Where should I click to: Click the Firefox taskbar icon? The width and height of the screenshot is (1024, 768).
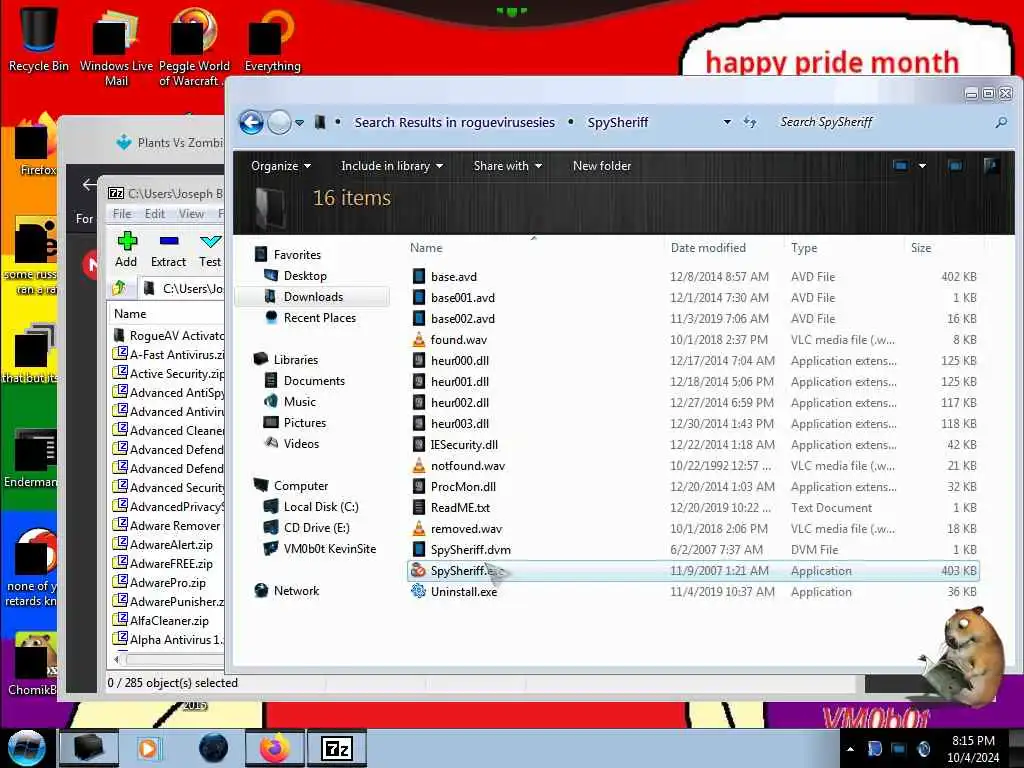pyautogui.click(x=274, y=748)
